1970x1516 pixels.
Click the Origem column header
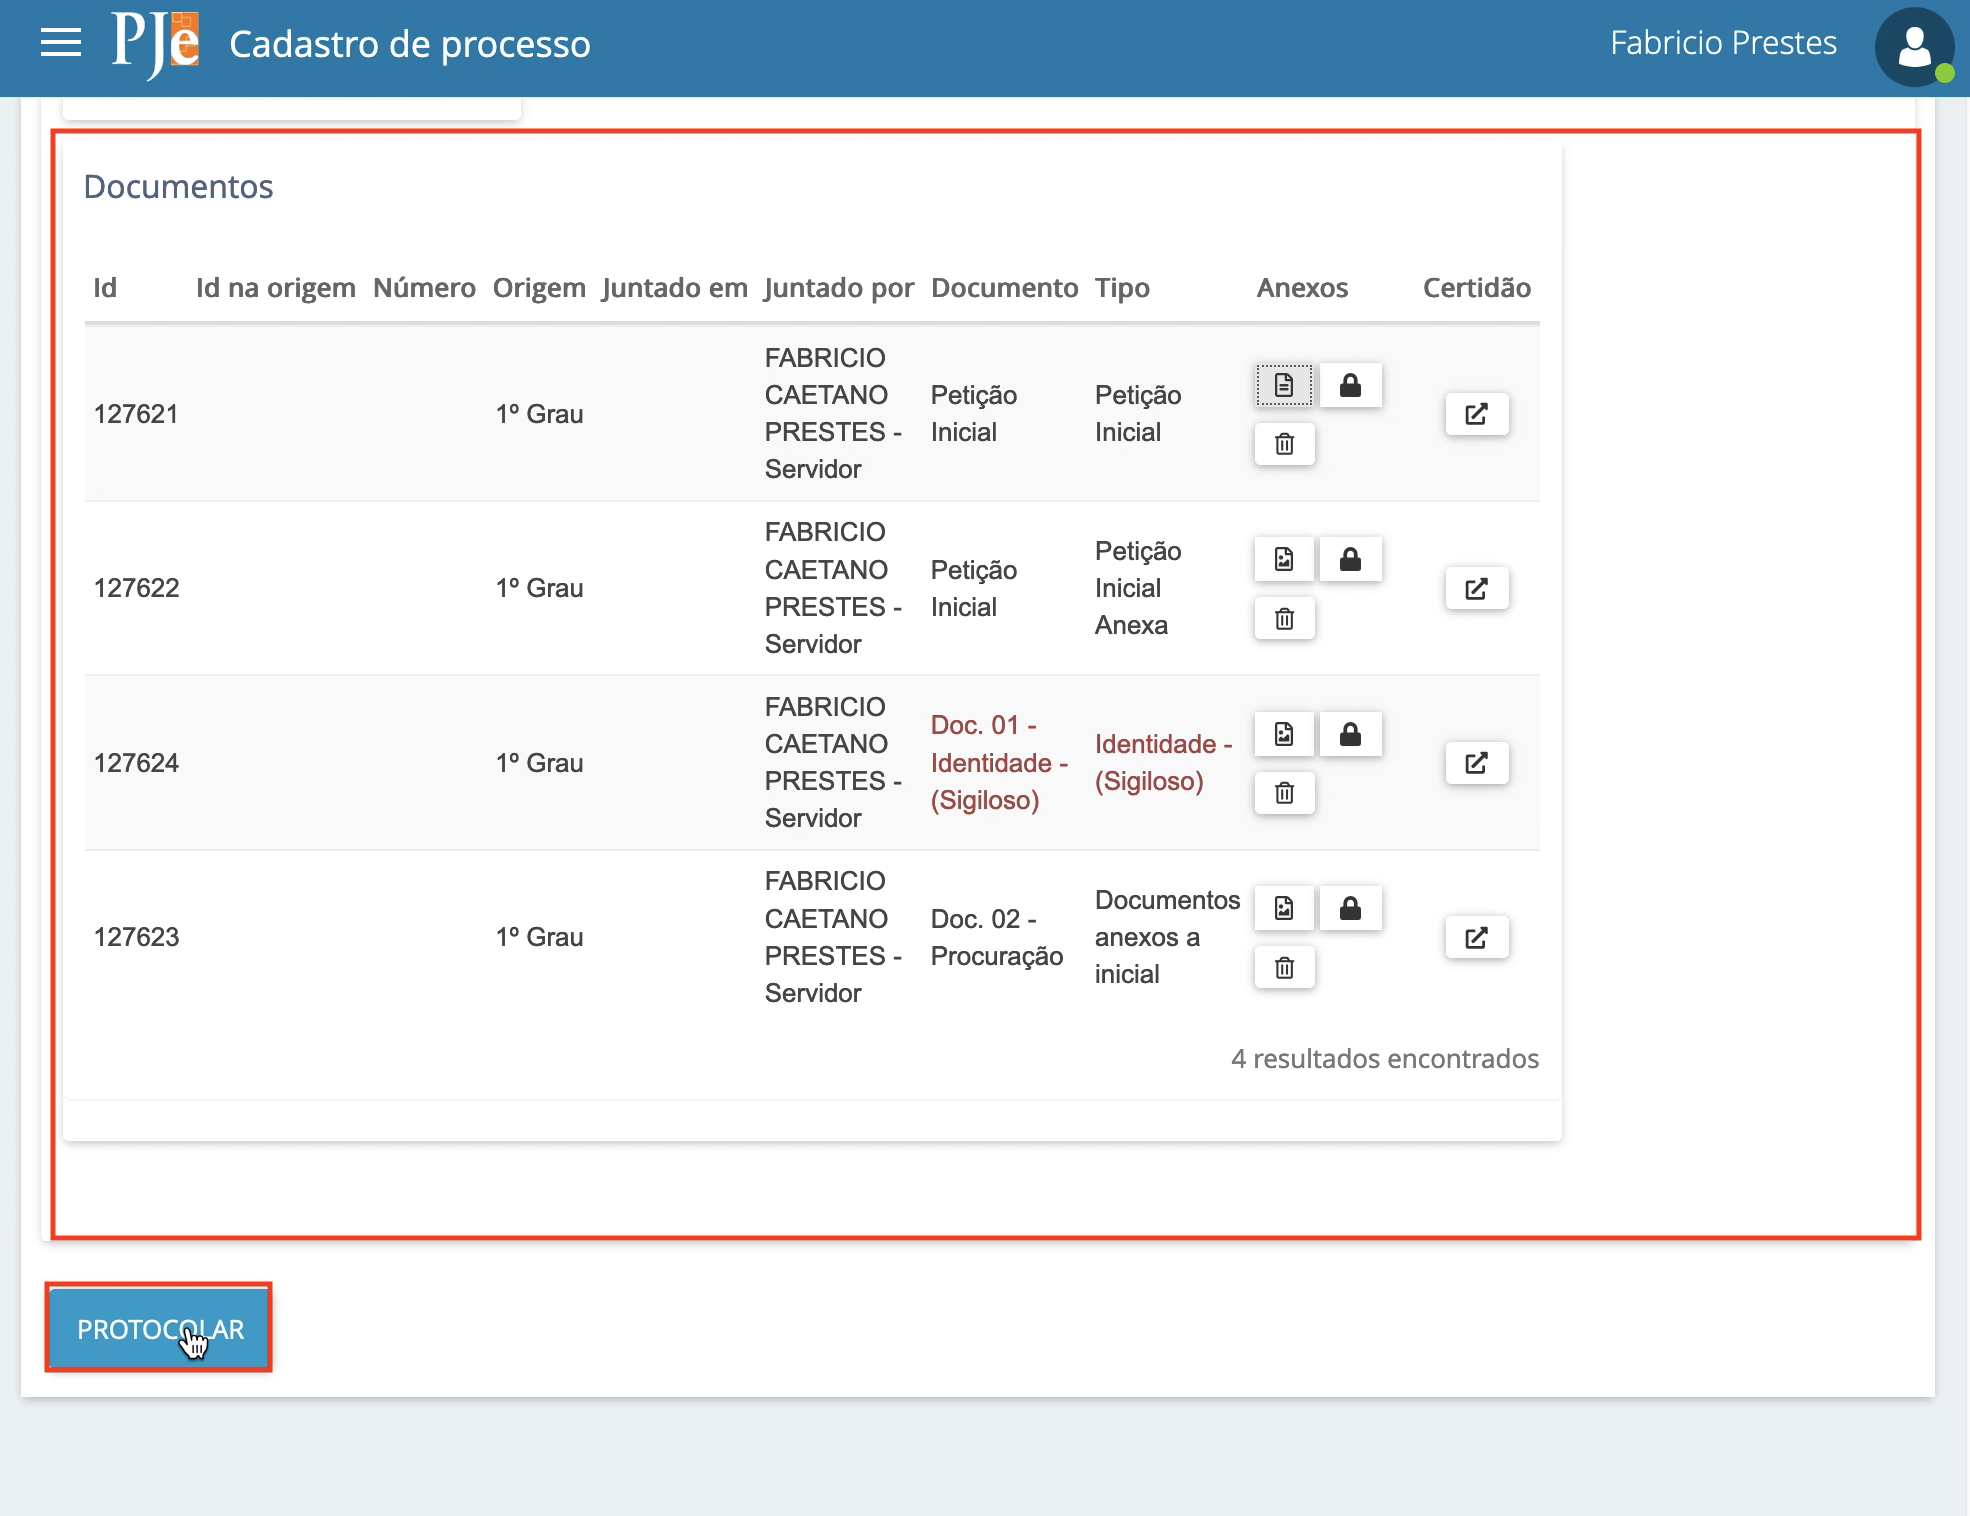(539, 288)
